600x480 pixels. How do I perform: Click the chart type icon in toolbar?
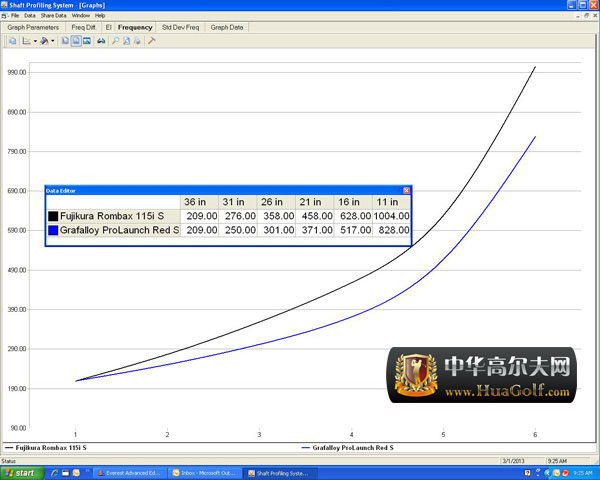coord(24,41)
